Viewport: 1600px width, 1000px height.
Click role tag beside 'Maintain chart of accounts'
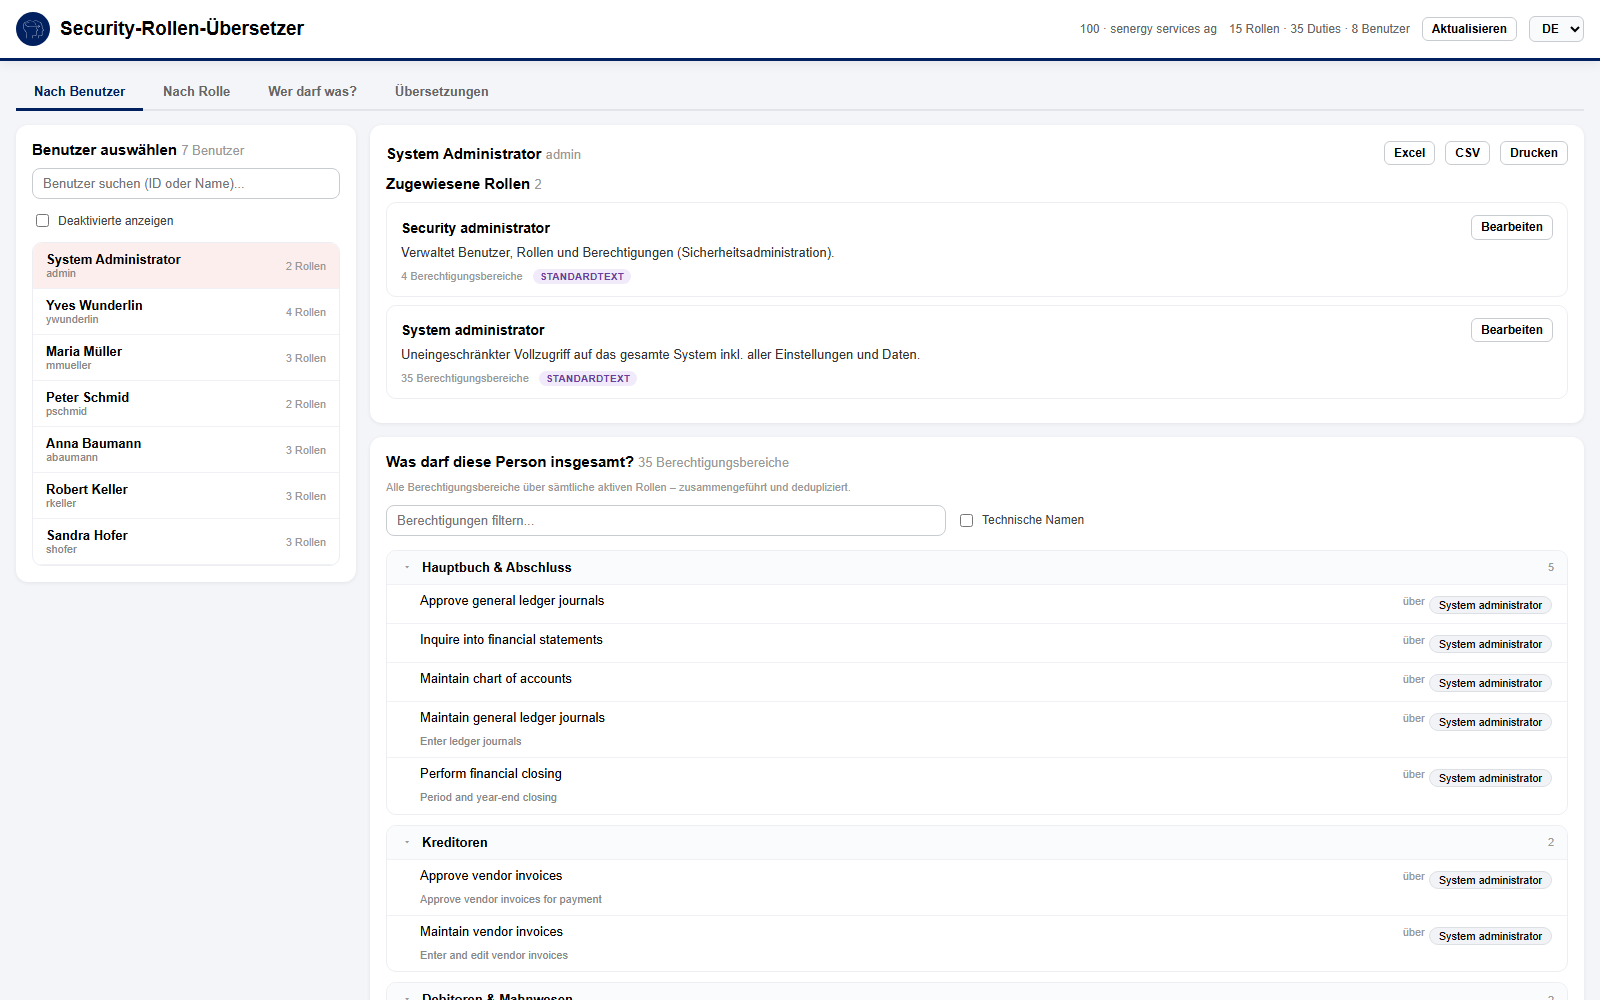(1490, 683)
